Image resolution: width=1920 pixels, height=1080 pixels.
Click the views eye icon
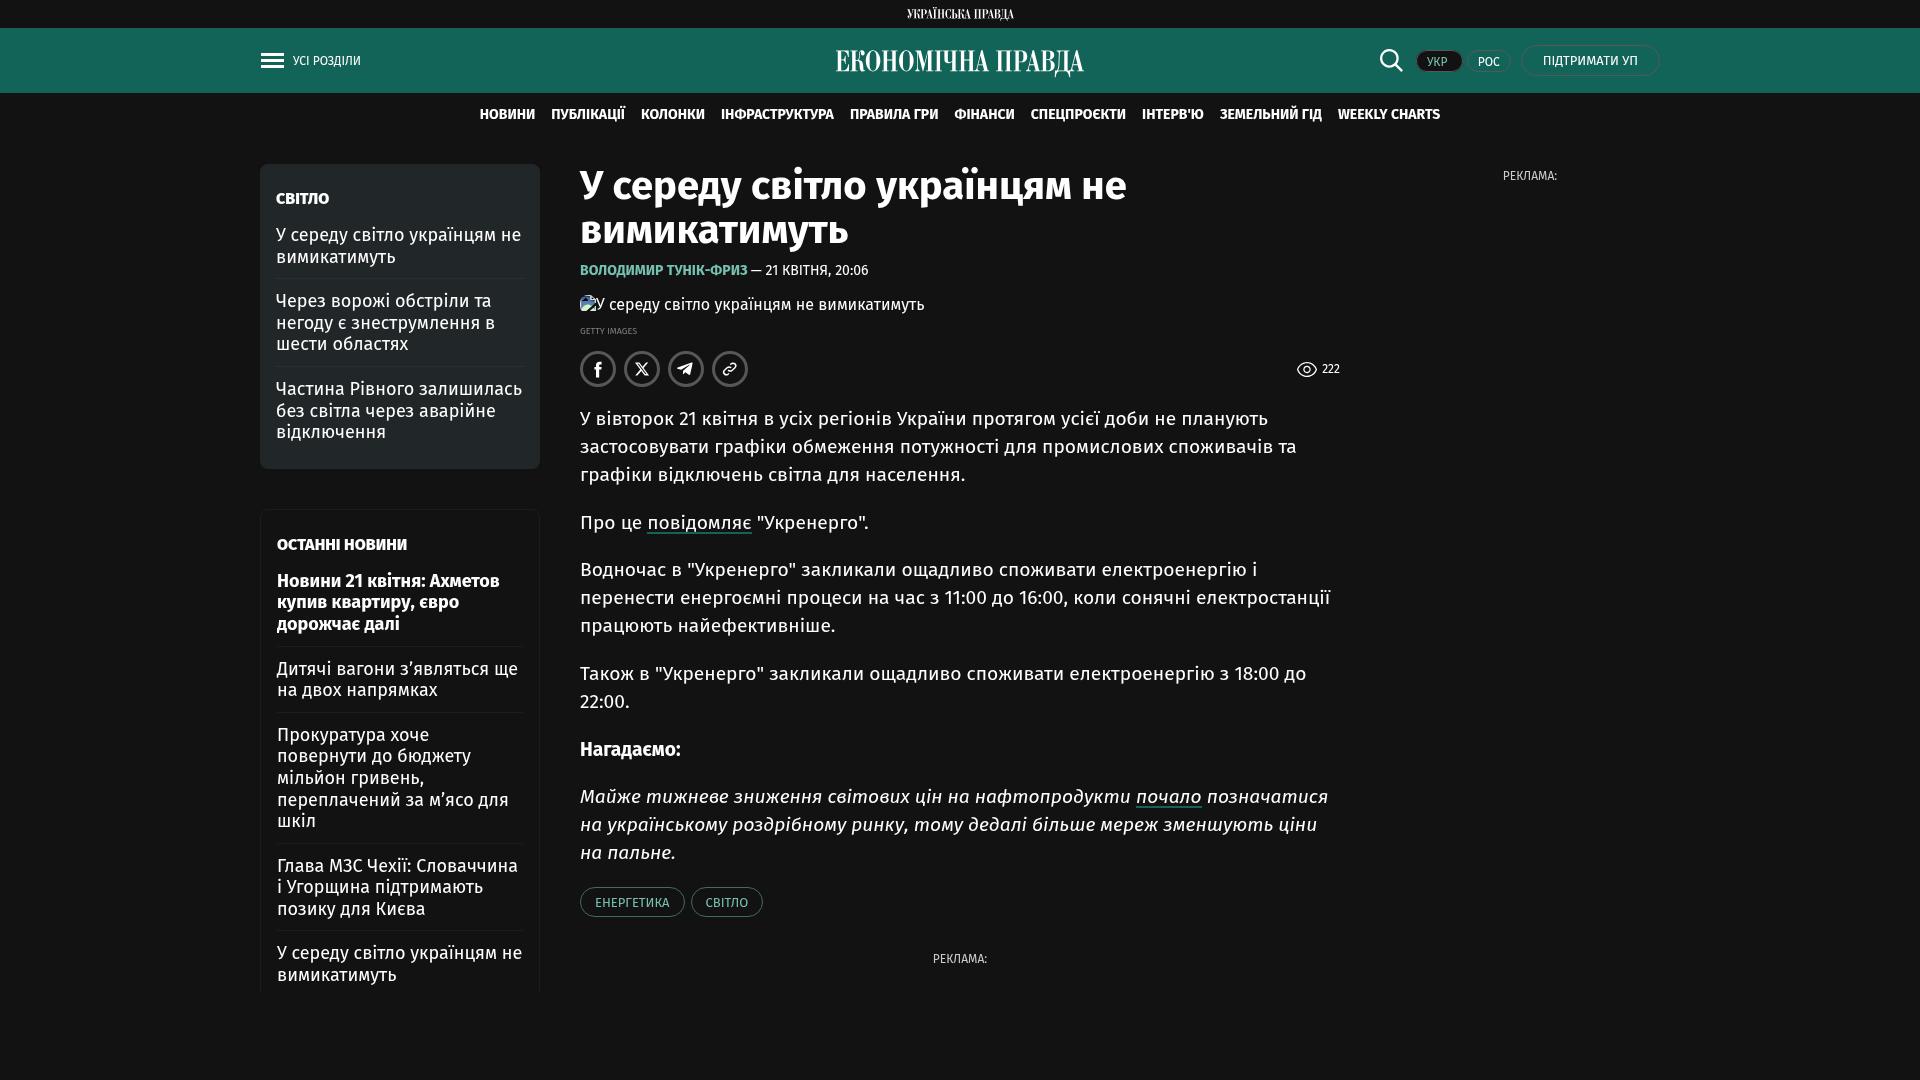[x=1306, y=370]
